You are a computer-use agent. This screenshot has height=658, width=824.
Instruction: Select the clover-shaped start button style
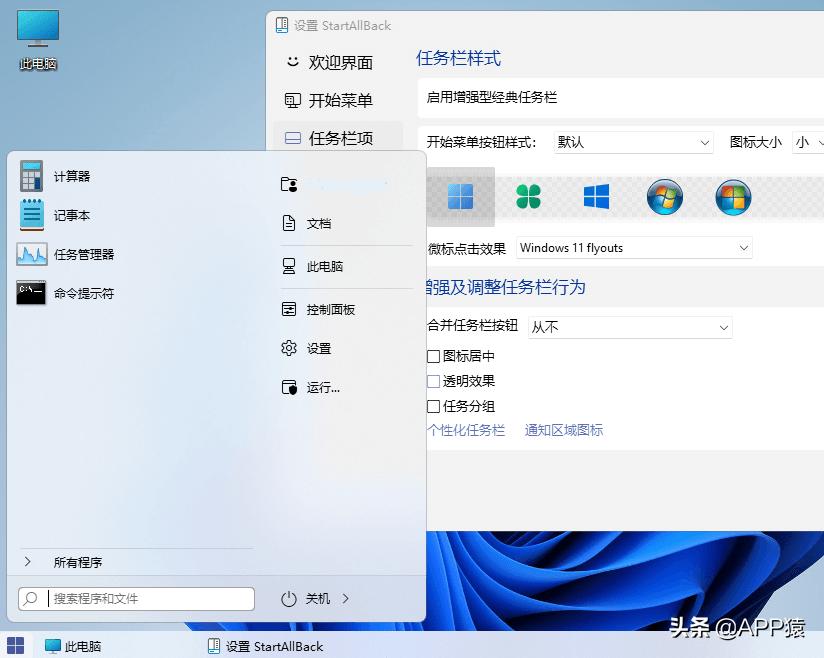coord(528,197)
